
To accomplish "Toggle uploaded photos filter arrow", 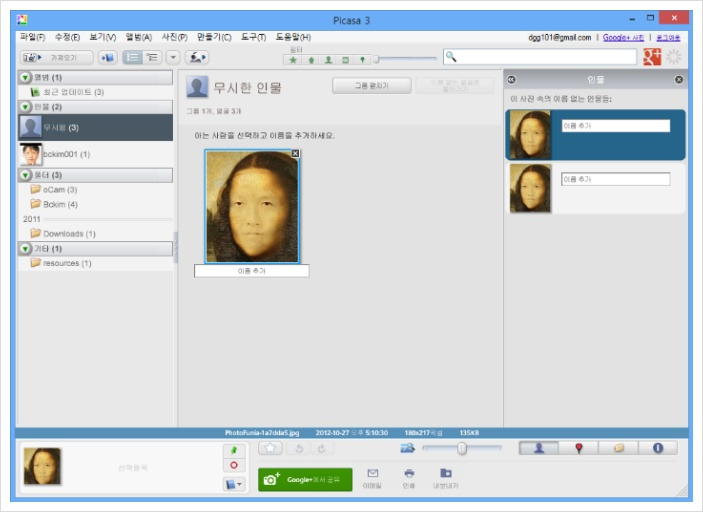I will point(311,60).
